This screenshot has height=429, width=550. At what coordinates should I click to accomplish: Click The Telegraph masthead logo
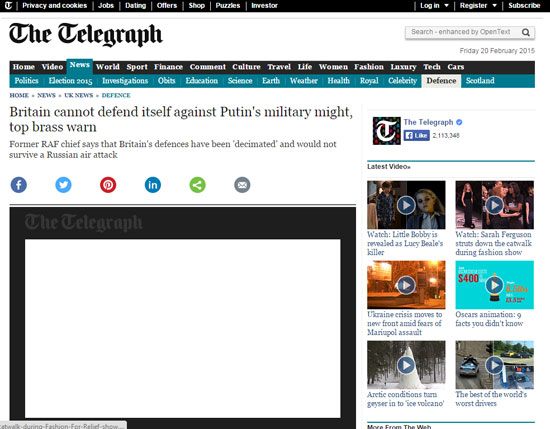click(86, 34)
